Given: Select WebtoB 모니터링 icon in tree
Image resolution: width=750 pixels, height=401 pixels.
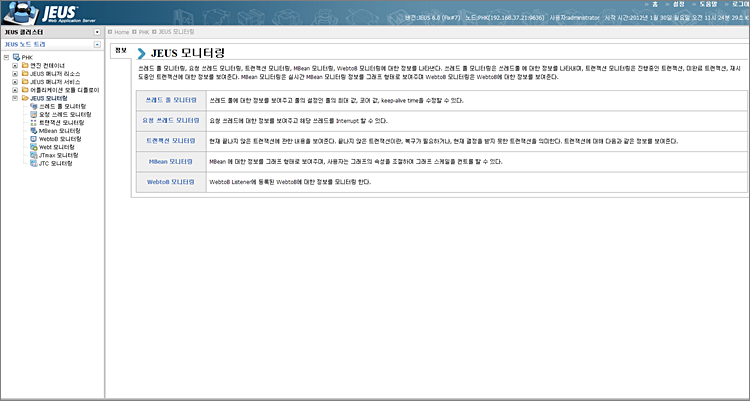Looking at the screenshot, I should 33,139.
